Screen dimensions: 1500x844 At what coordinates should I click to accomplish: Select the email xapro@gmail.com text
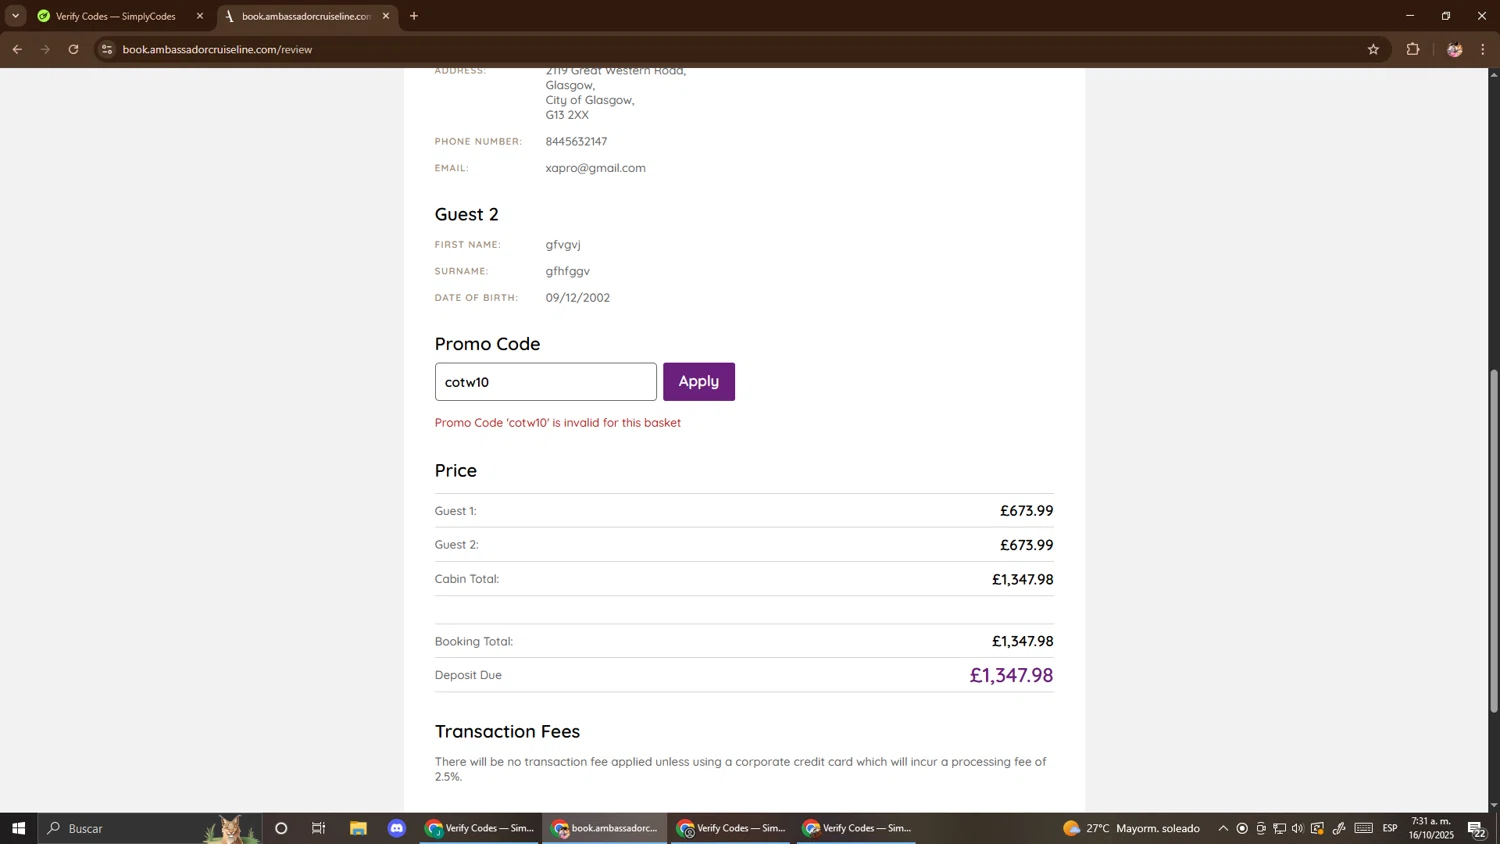click(595, 168)
